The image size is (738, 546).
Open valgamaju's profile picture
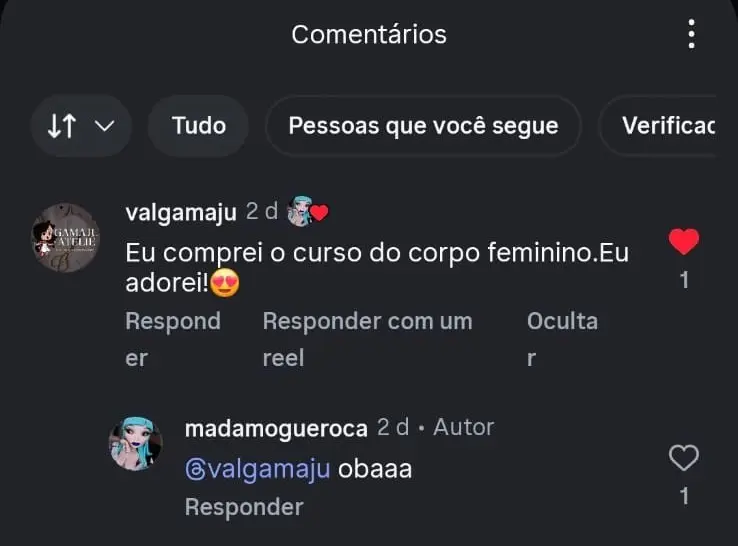65,238
